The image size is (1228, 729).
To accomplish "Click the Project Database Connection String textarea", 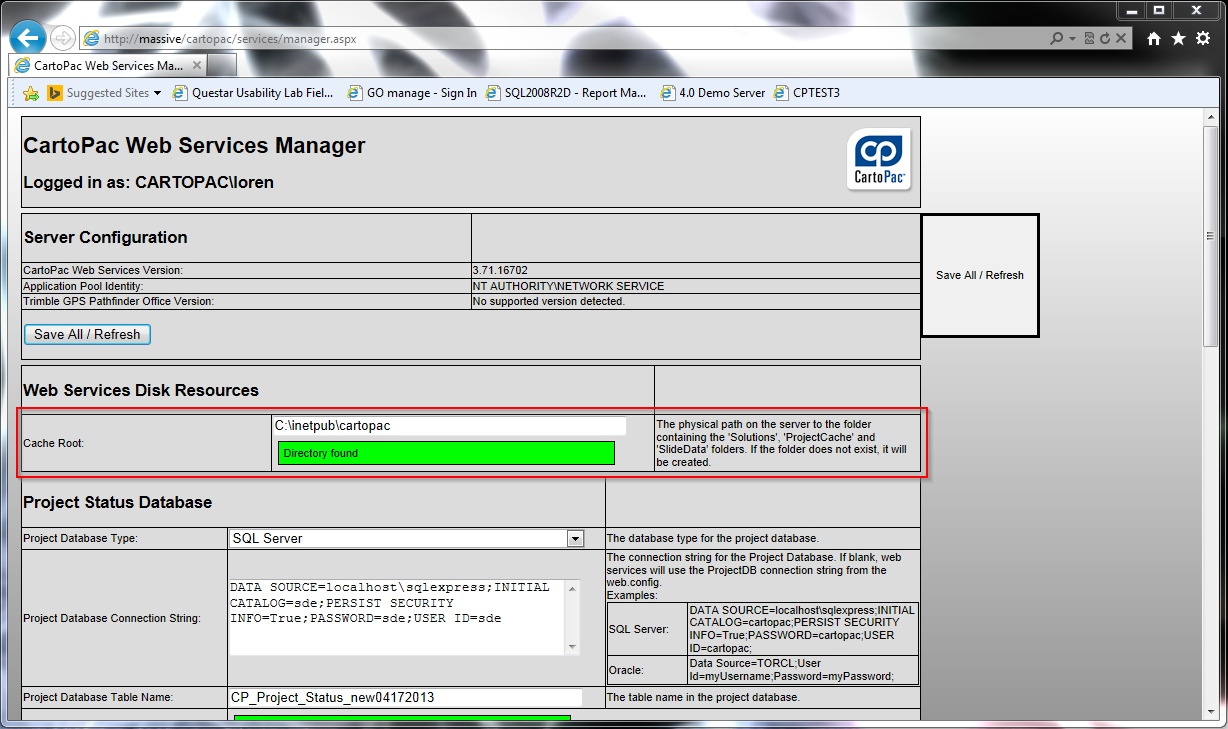I will [x=395, y=617].
